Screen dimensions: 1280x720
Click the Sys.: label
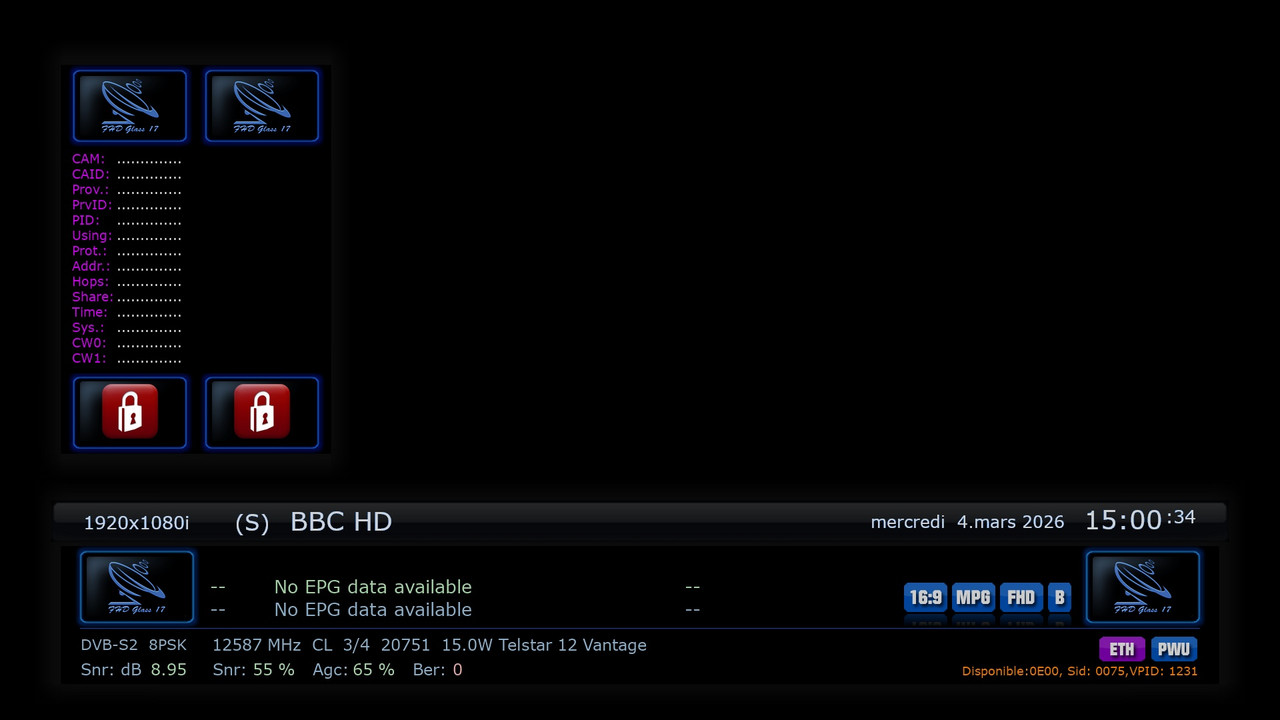(88, 328)
